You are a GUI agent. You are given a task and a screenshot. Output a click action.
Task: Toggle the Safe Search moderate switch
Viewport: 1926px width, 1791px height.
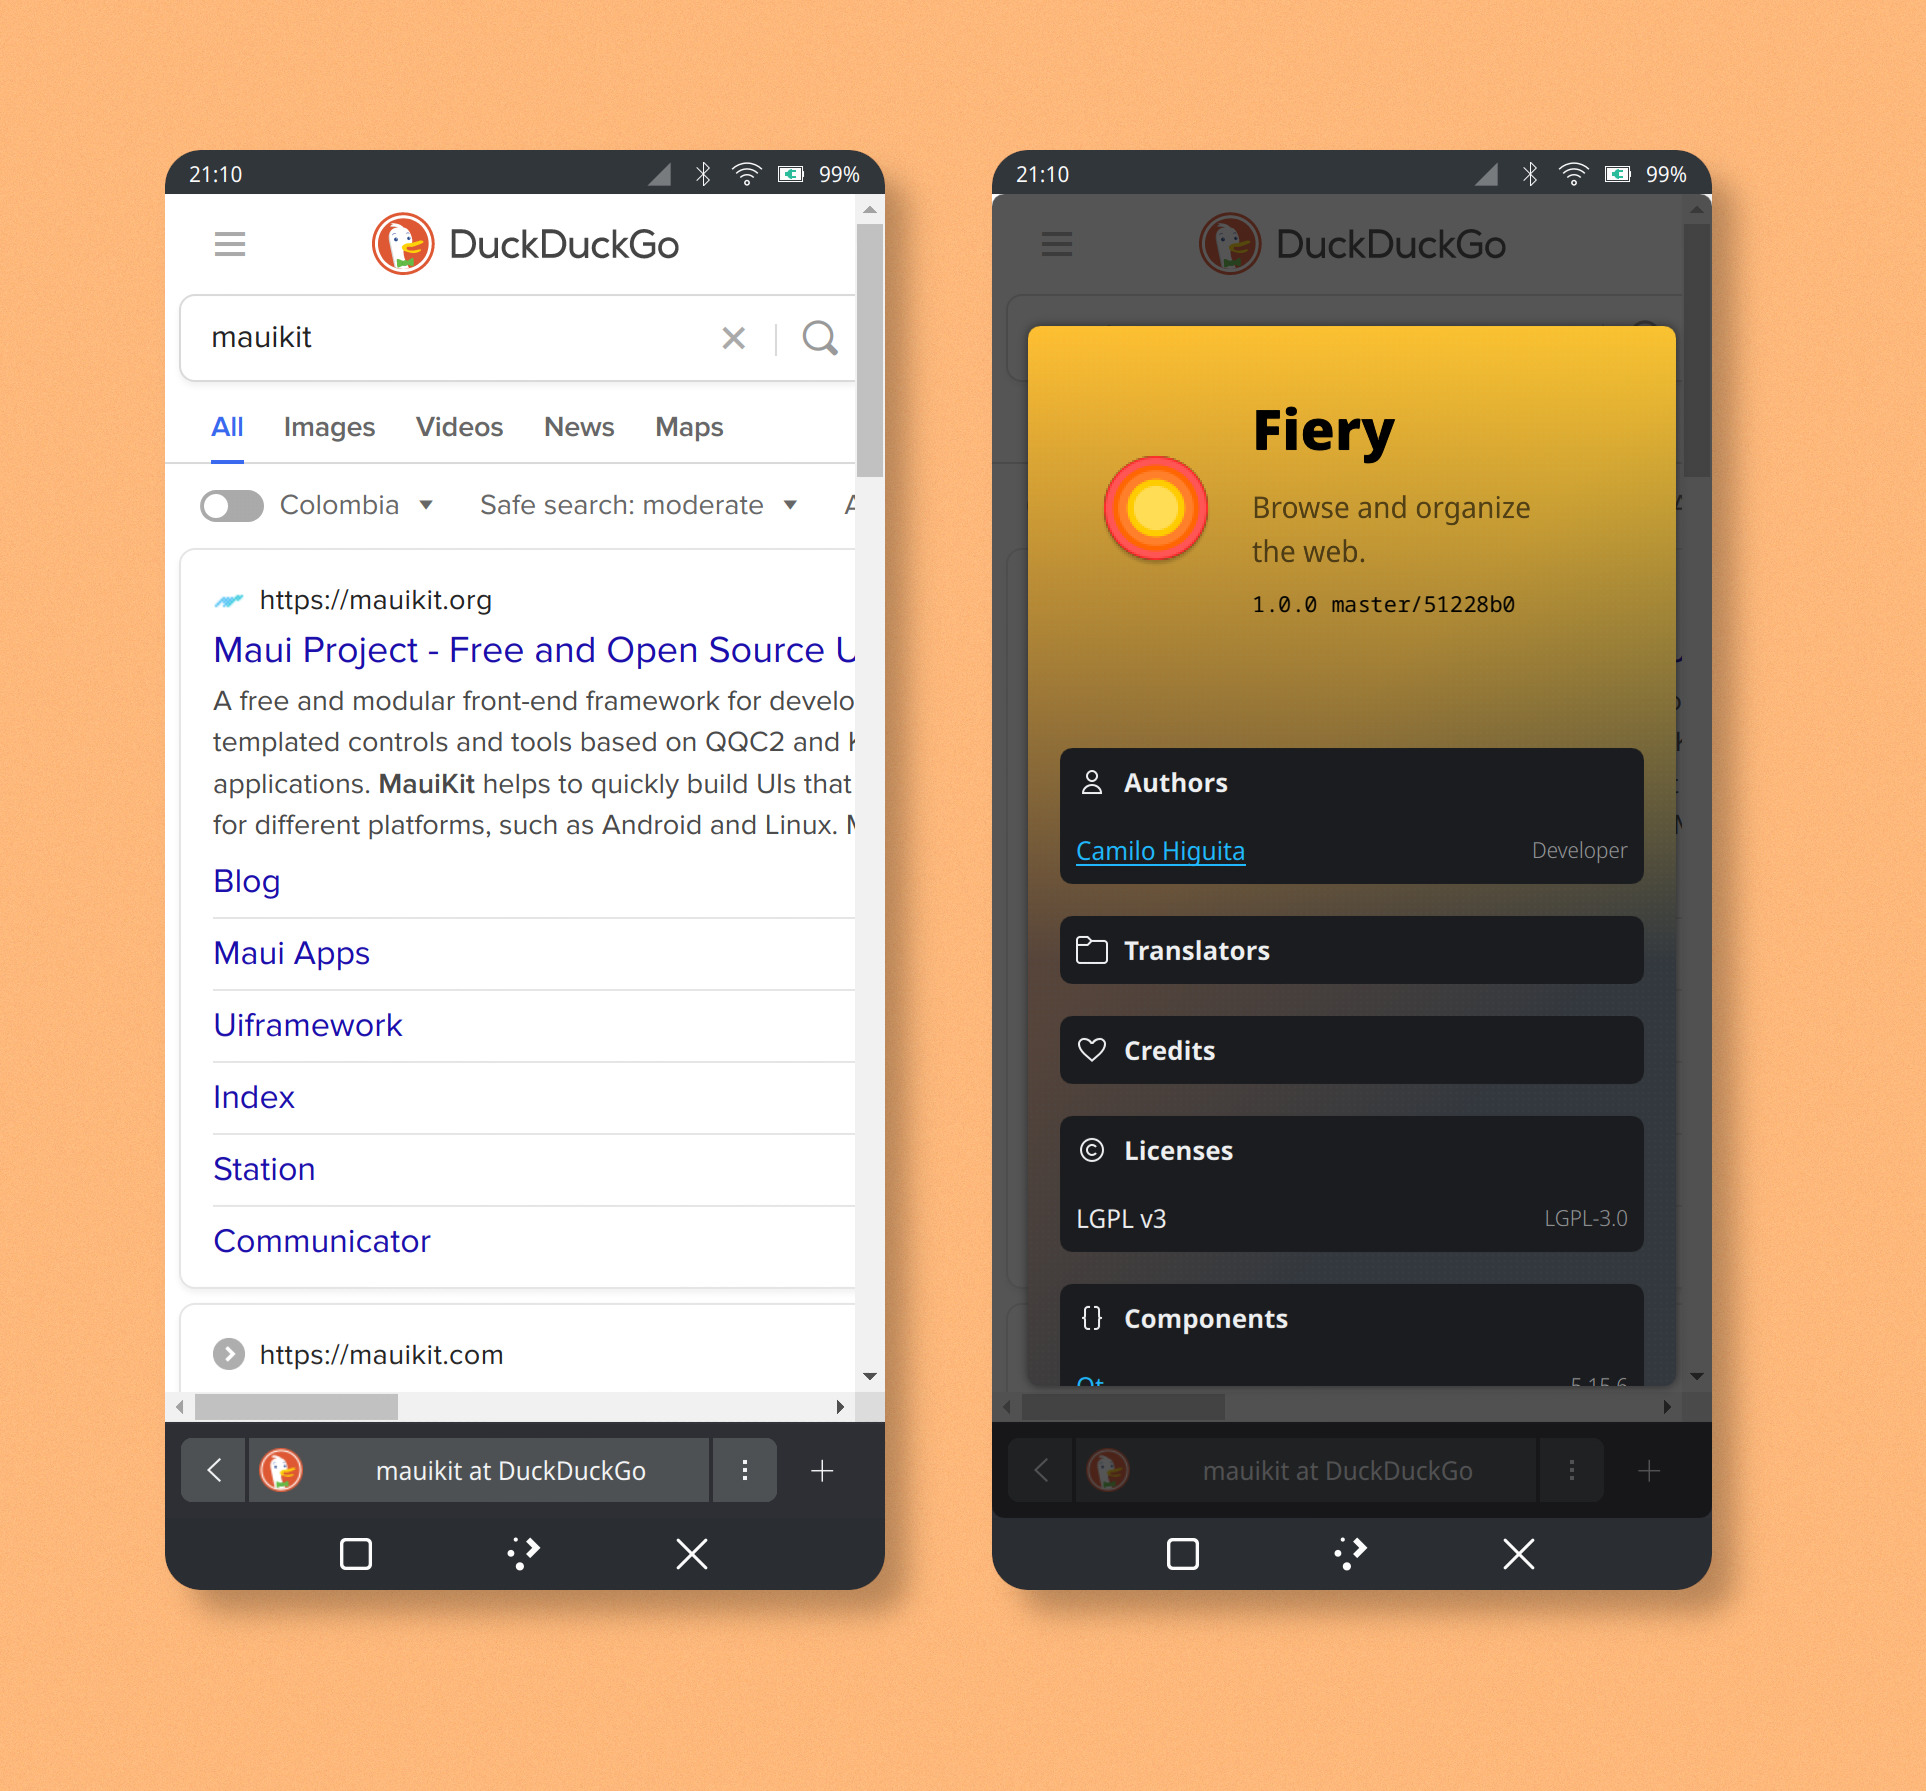(x=234, y=505)
